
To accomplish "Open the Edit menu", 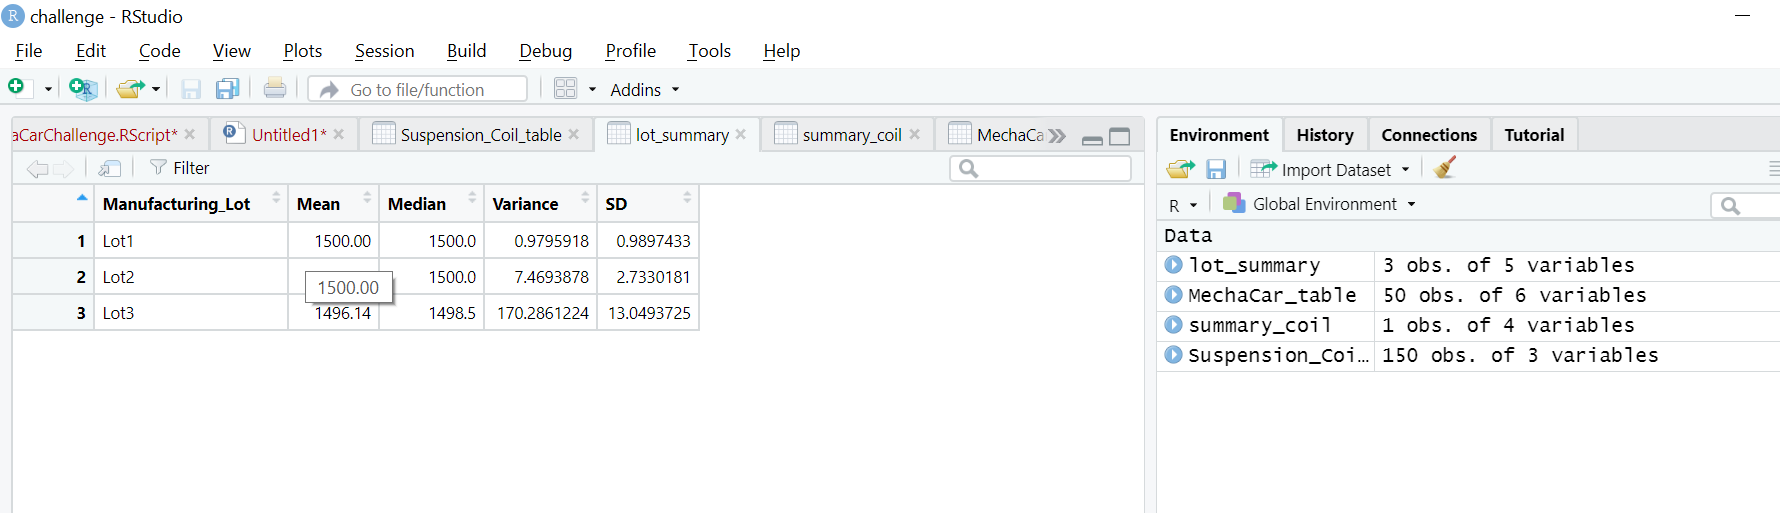I will coord(90,51).
